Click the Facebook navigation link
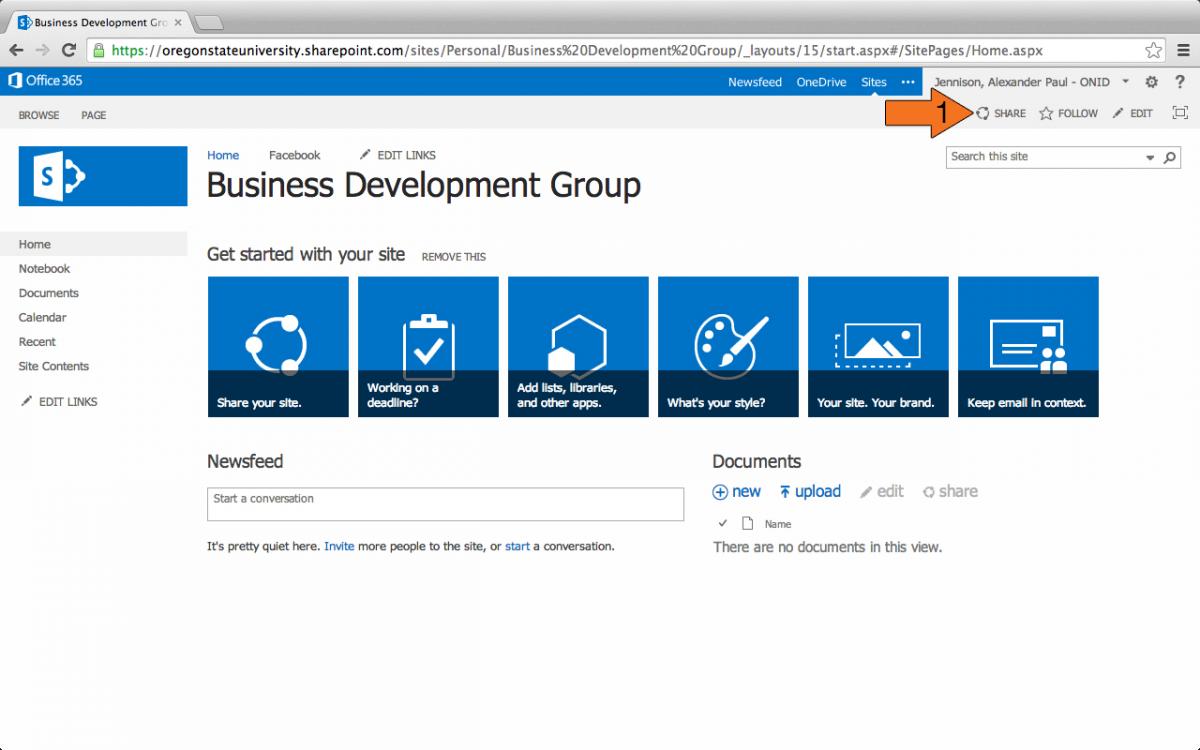Screen dimensions: 1200x750 tap(295, 155)
